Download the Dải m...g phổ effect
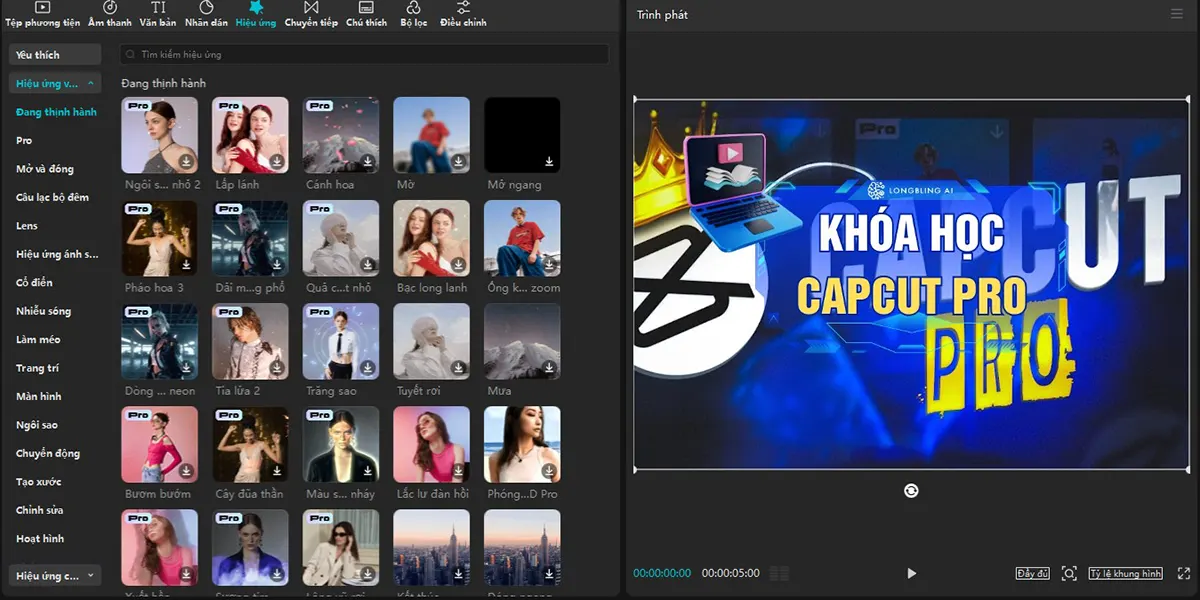Image resolution: width=1200 pixels, height=600 pixels. (277, 265)
